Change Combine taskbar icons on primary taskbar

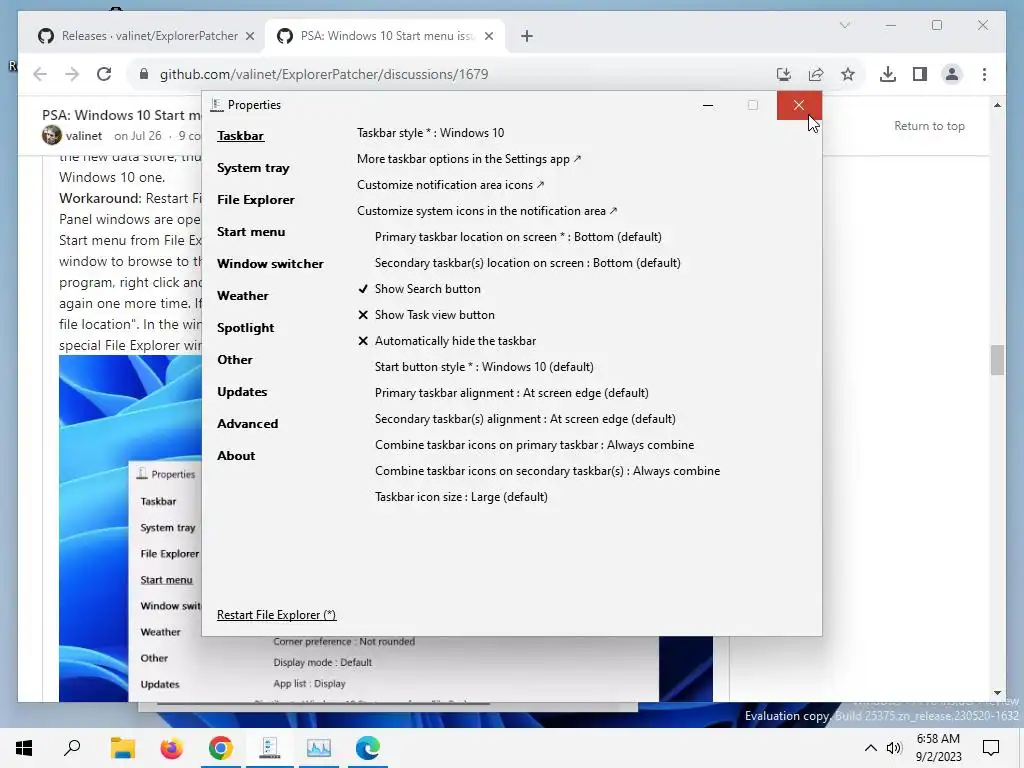534,445
